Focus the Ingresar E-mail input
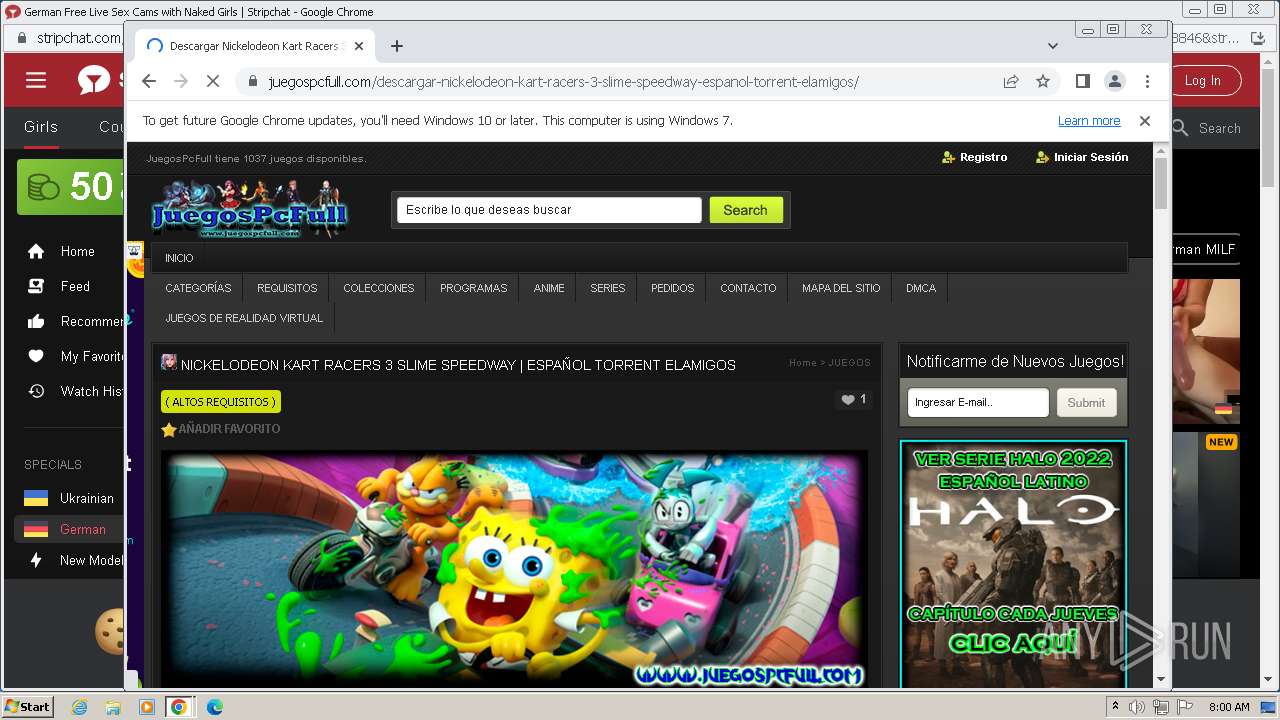Screen dimensions: 1280x720 [978, 402]
